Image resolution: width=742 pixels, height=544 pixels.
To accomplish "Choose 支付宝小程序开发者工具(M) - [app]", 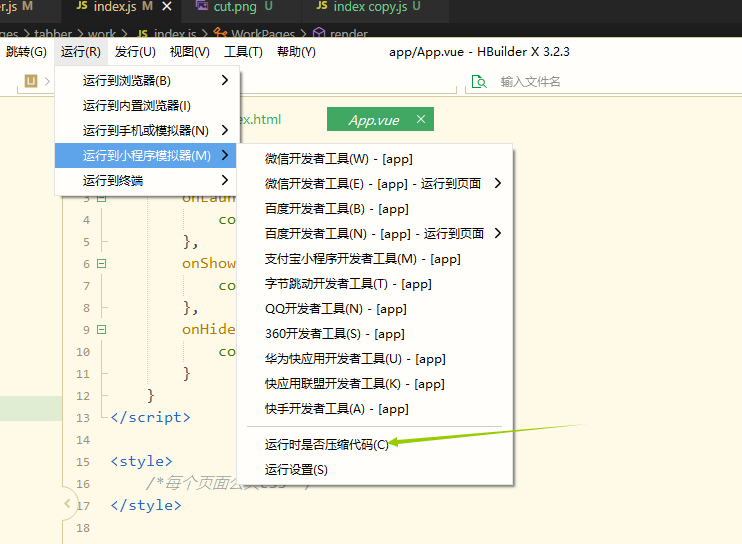I will coord(374,259).
